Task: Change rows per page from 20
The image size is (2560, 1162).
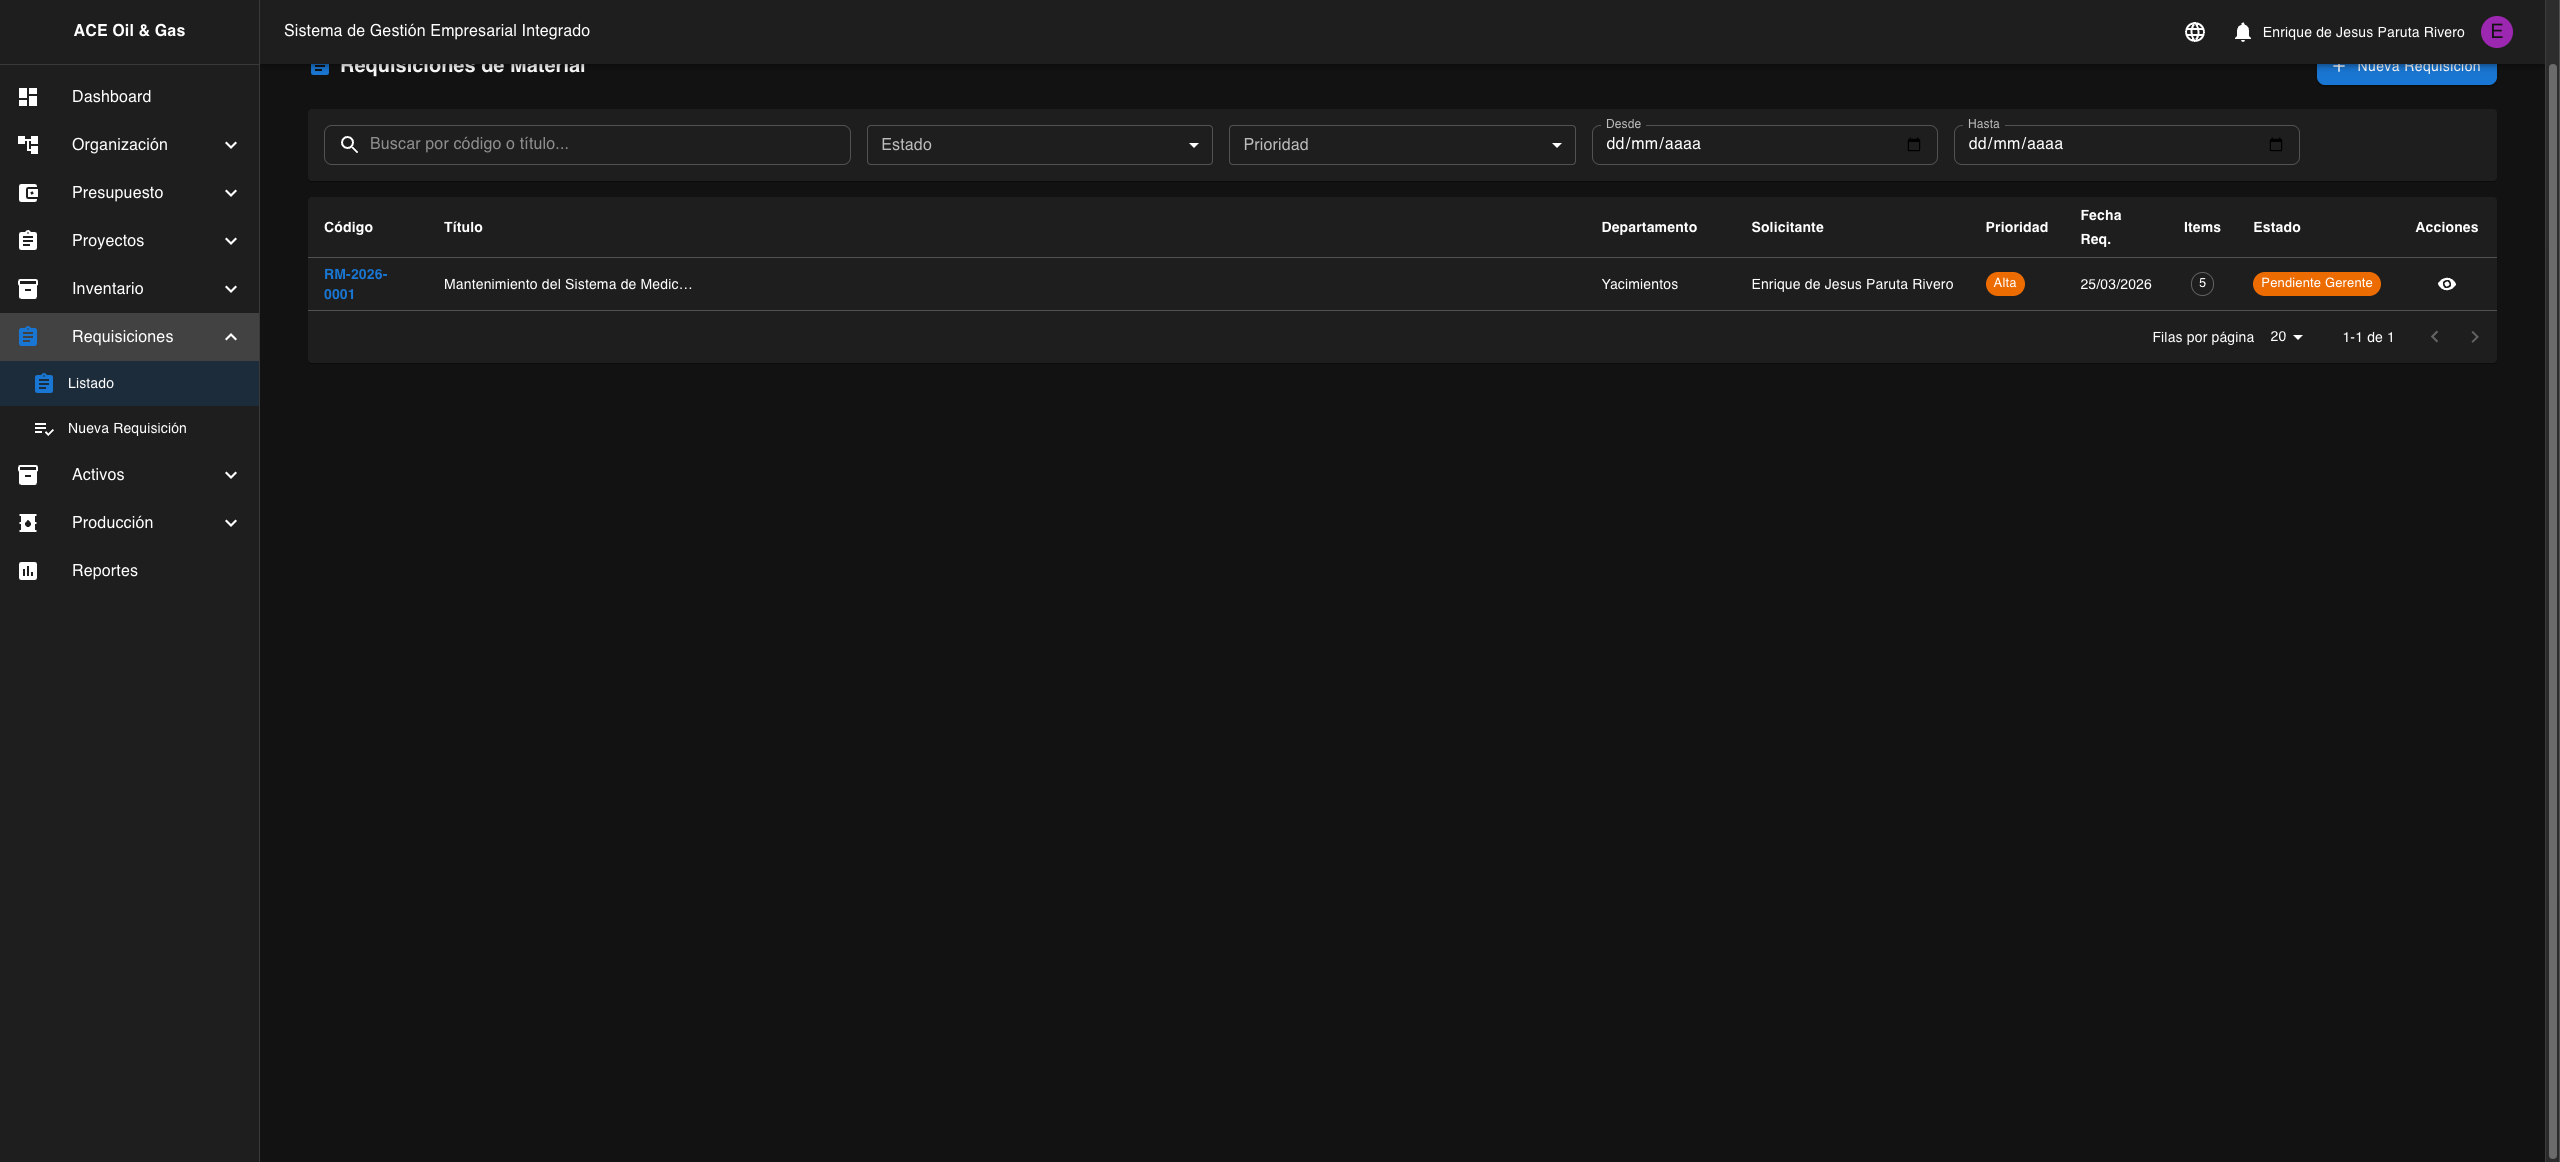Action: [2286, 337]
